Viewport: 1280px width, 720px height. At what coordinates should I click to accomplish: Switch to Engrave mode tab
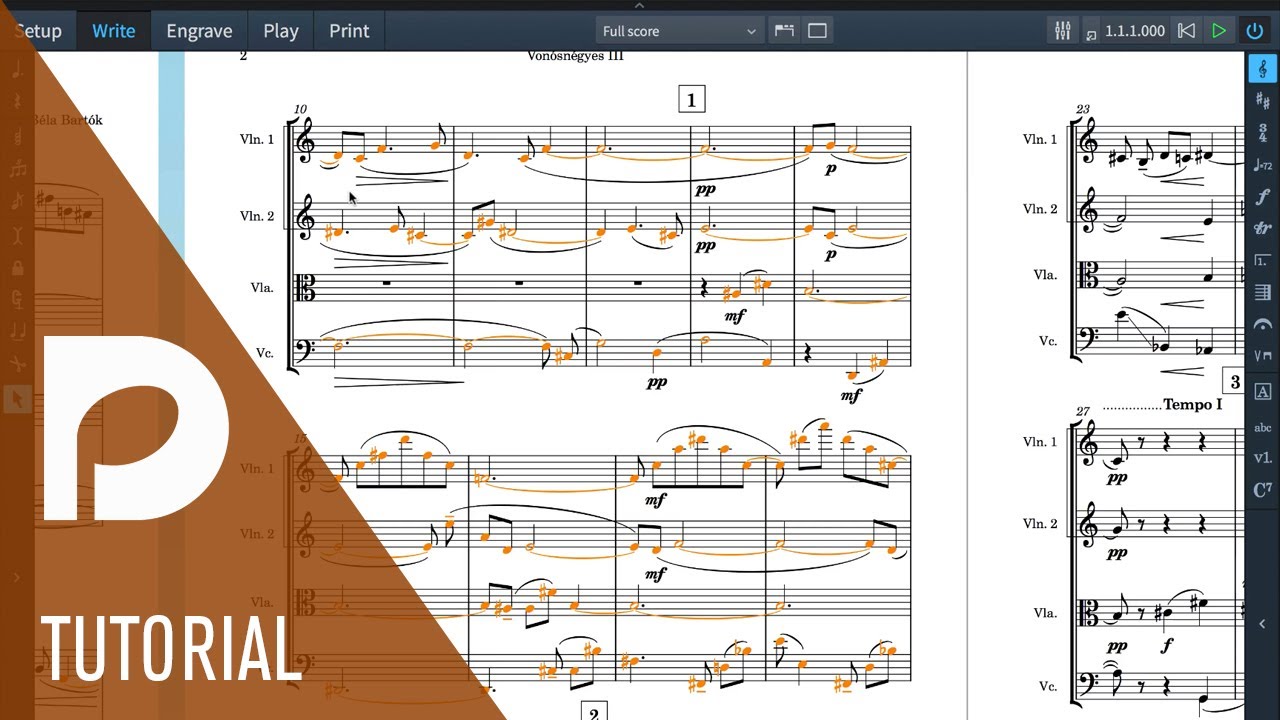pyautogui.click(x=199, y=31)
